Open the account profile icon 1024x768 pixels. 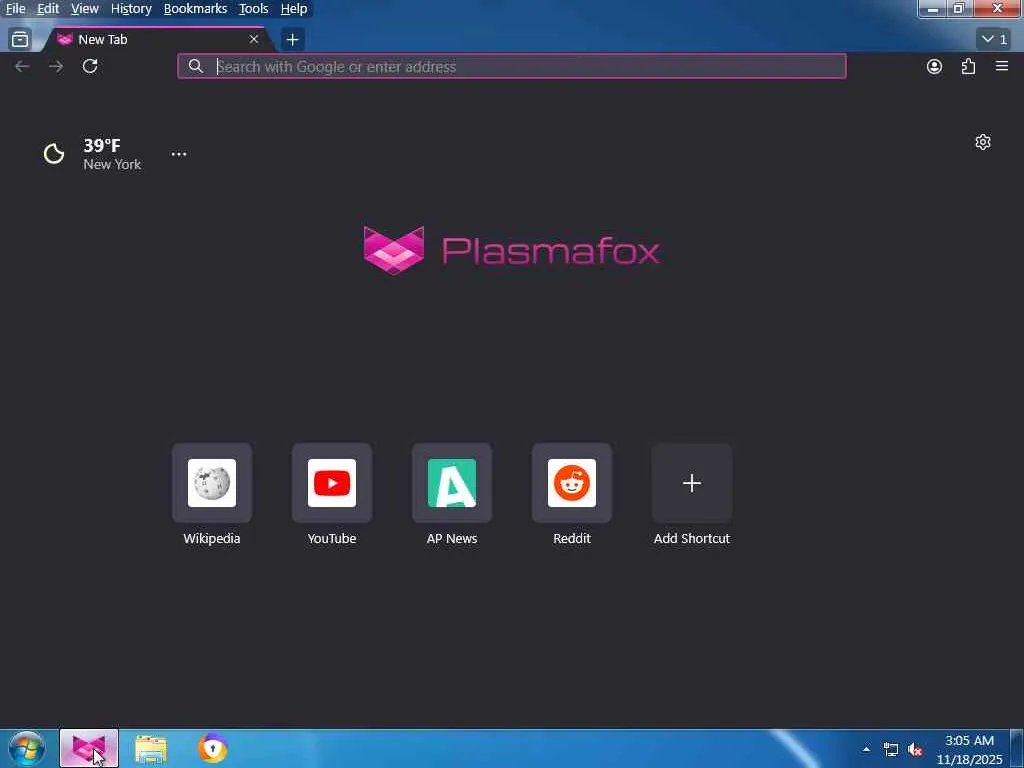pyautogui.click(x=935, y=66)
